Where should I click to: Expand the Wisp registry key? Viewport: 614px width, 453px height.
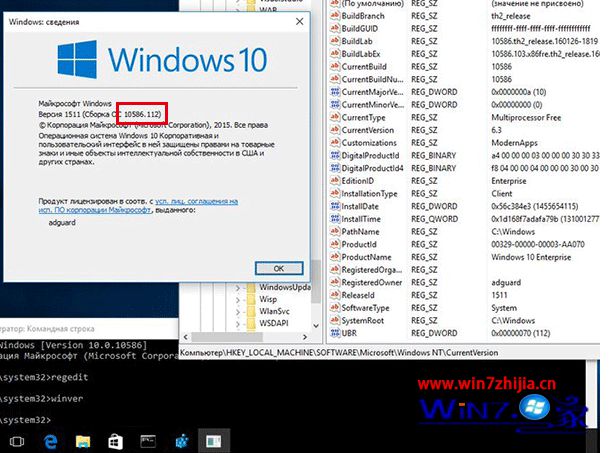pos(238,300)
